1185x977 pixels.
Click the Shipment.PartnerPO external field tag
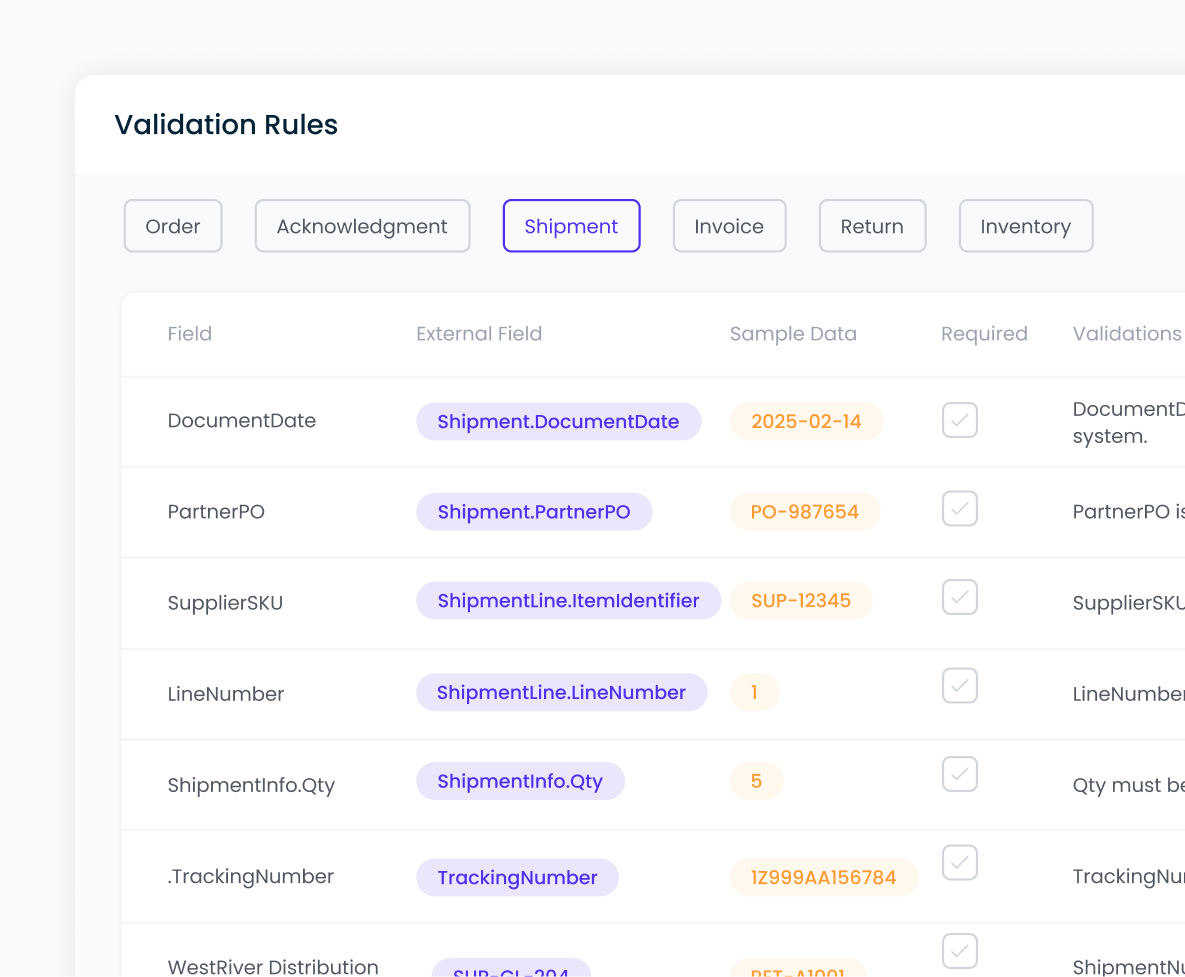pos(534,512)
